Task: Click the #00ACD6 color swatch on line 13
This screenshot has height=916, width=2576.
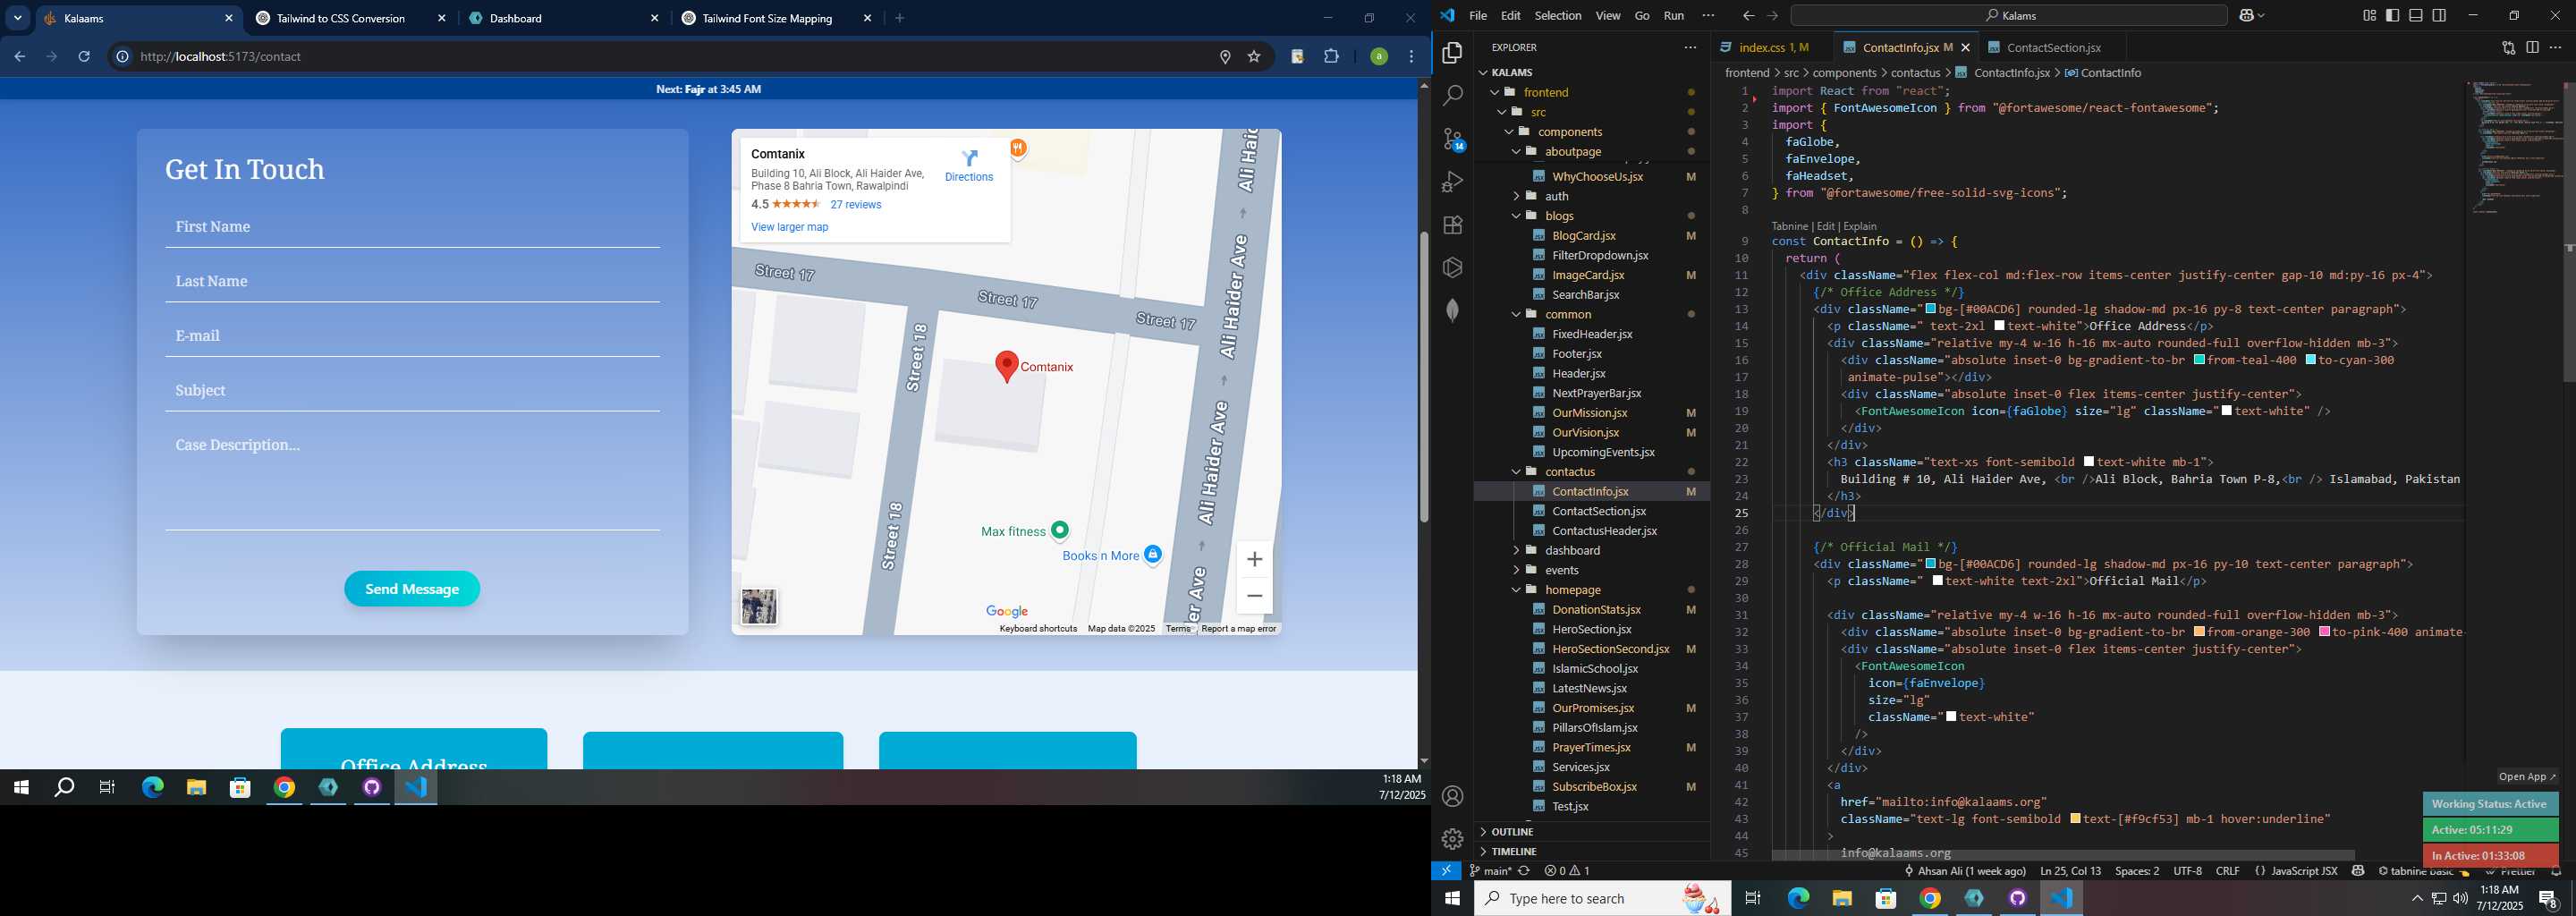Action: (x=1930, y=309)
